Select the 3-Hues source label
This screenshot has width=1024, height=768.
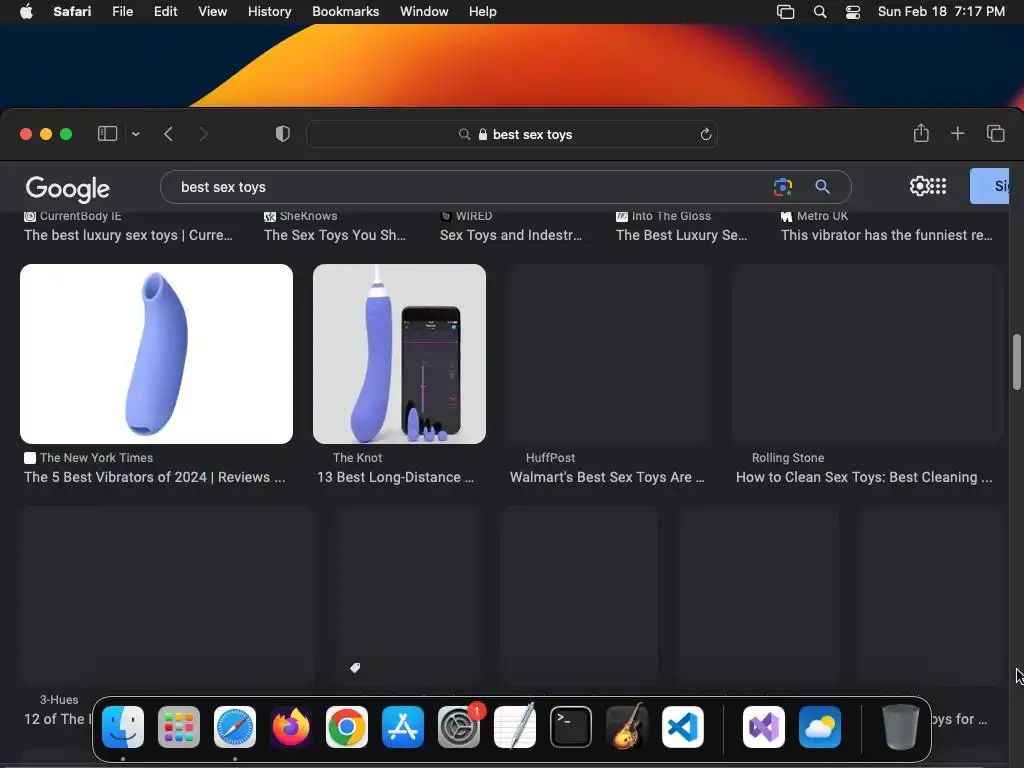[x=59, y=699]
